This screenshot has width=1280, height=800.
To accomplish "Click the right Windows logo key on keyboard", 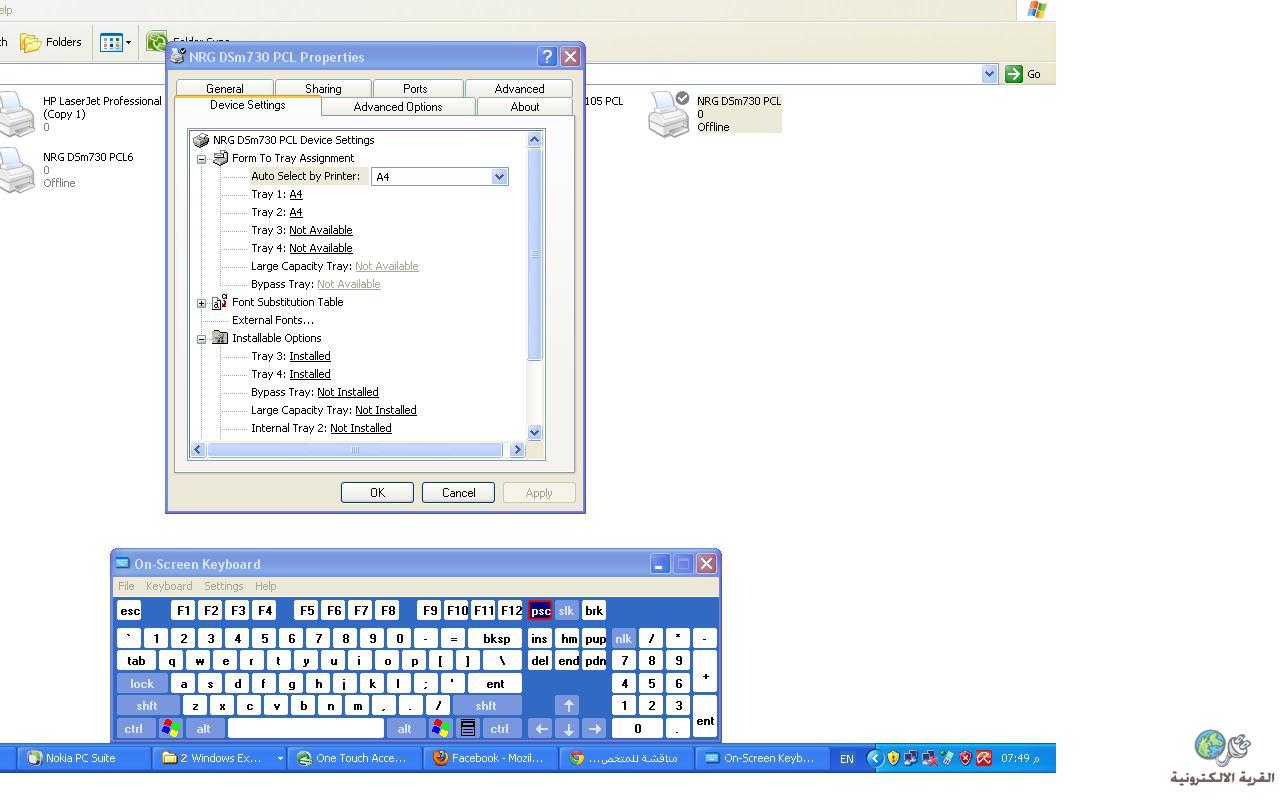I will 440,728.
